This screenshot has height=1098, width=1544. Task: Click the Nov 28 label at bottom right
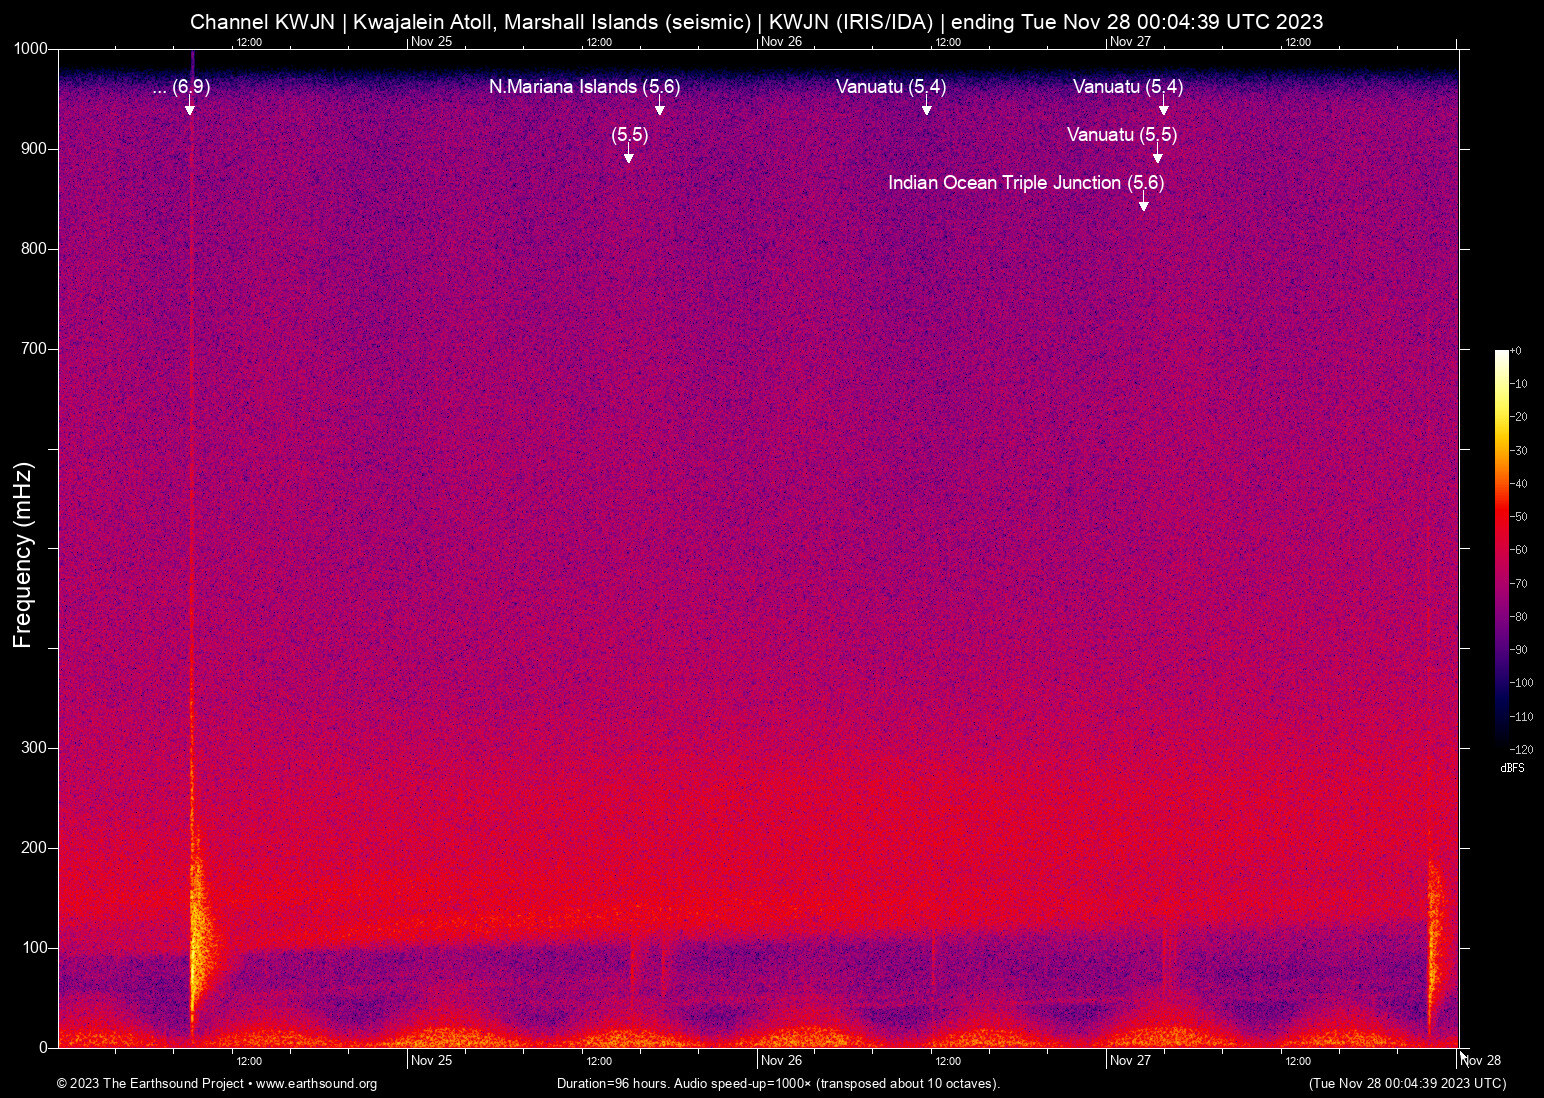[1481, 1060]
